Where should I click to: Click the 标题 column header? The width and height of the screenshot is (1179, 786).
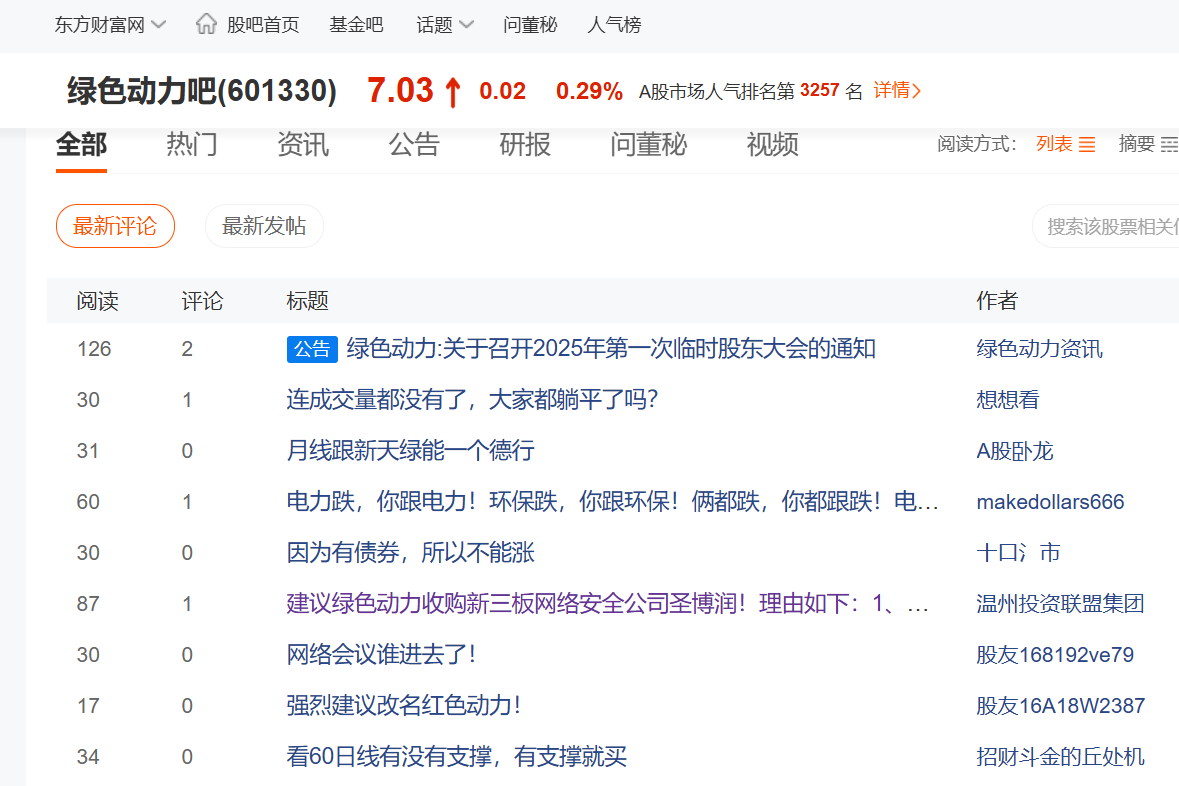308,301
